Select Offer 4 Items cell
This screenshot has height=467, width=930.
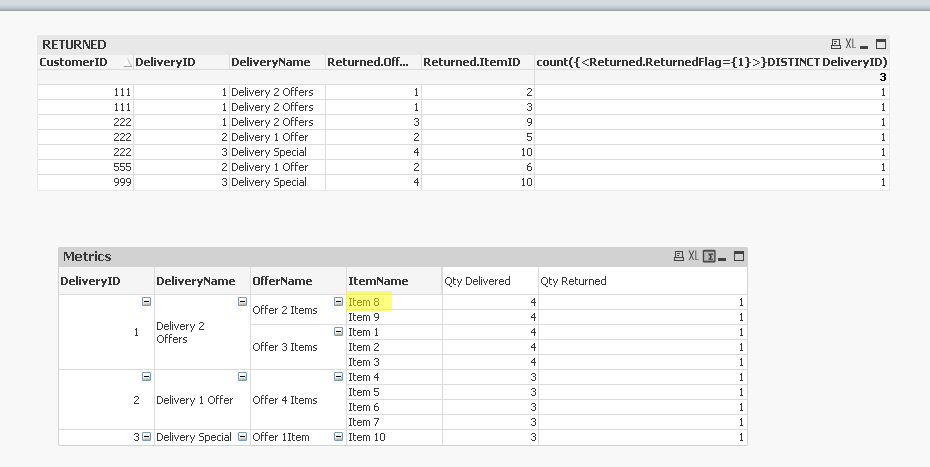(x=299, y=400)
